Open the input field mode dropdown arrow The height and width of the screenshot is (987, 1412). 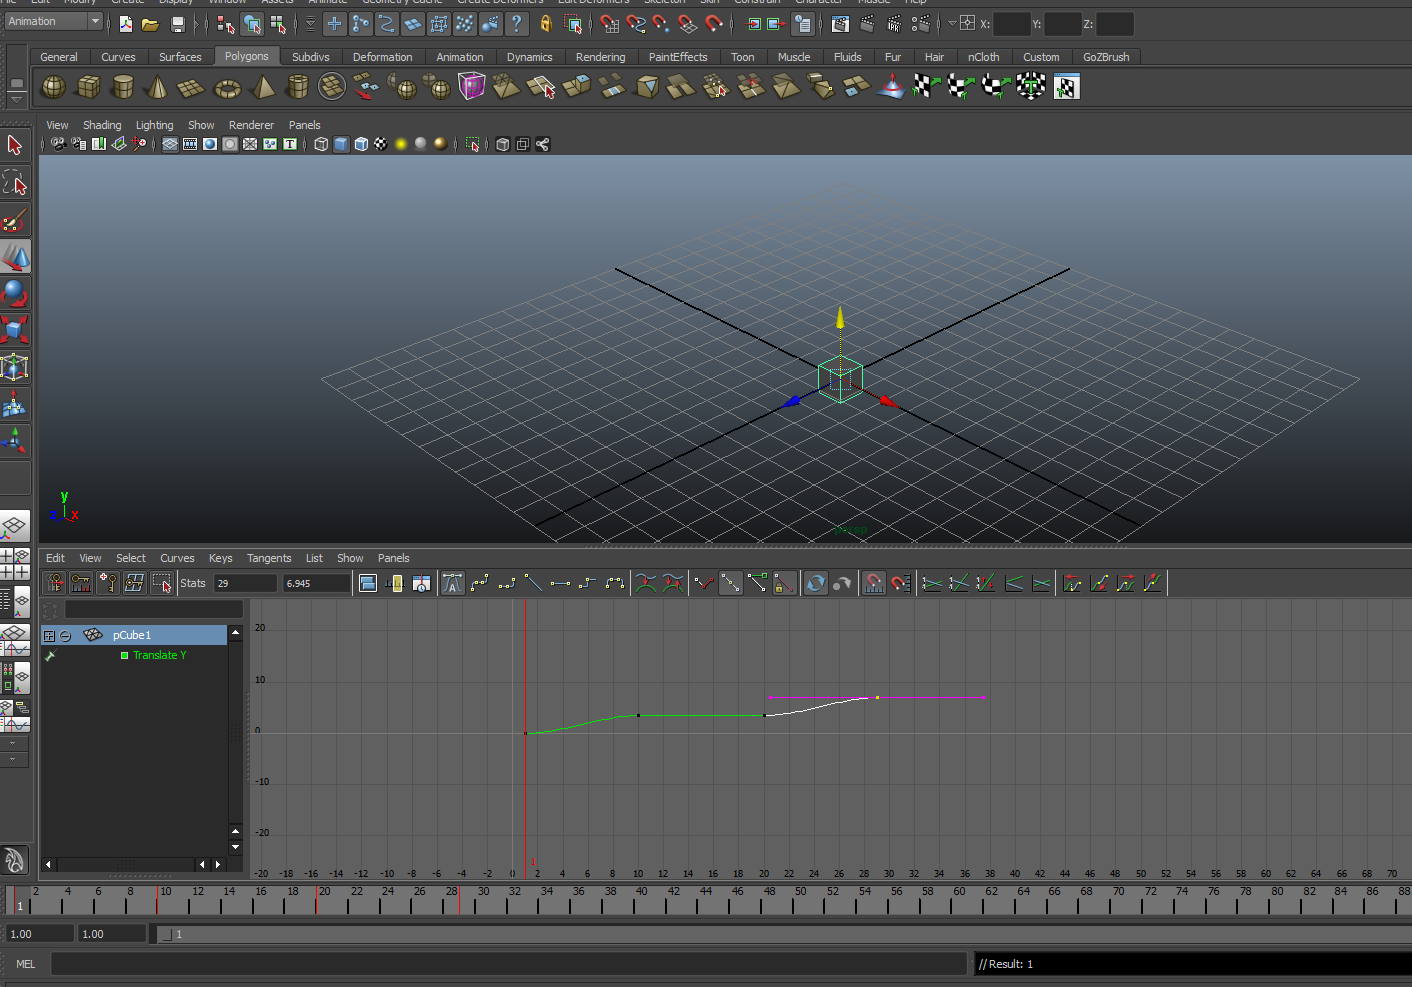tap(952, 23)
